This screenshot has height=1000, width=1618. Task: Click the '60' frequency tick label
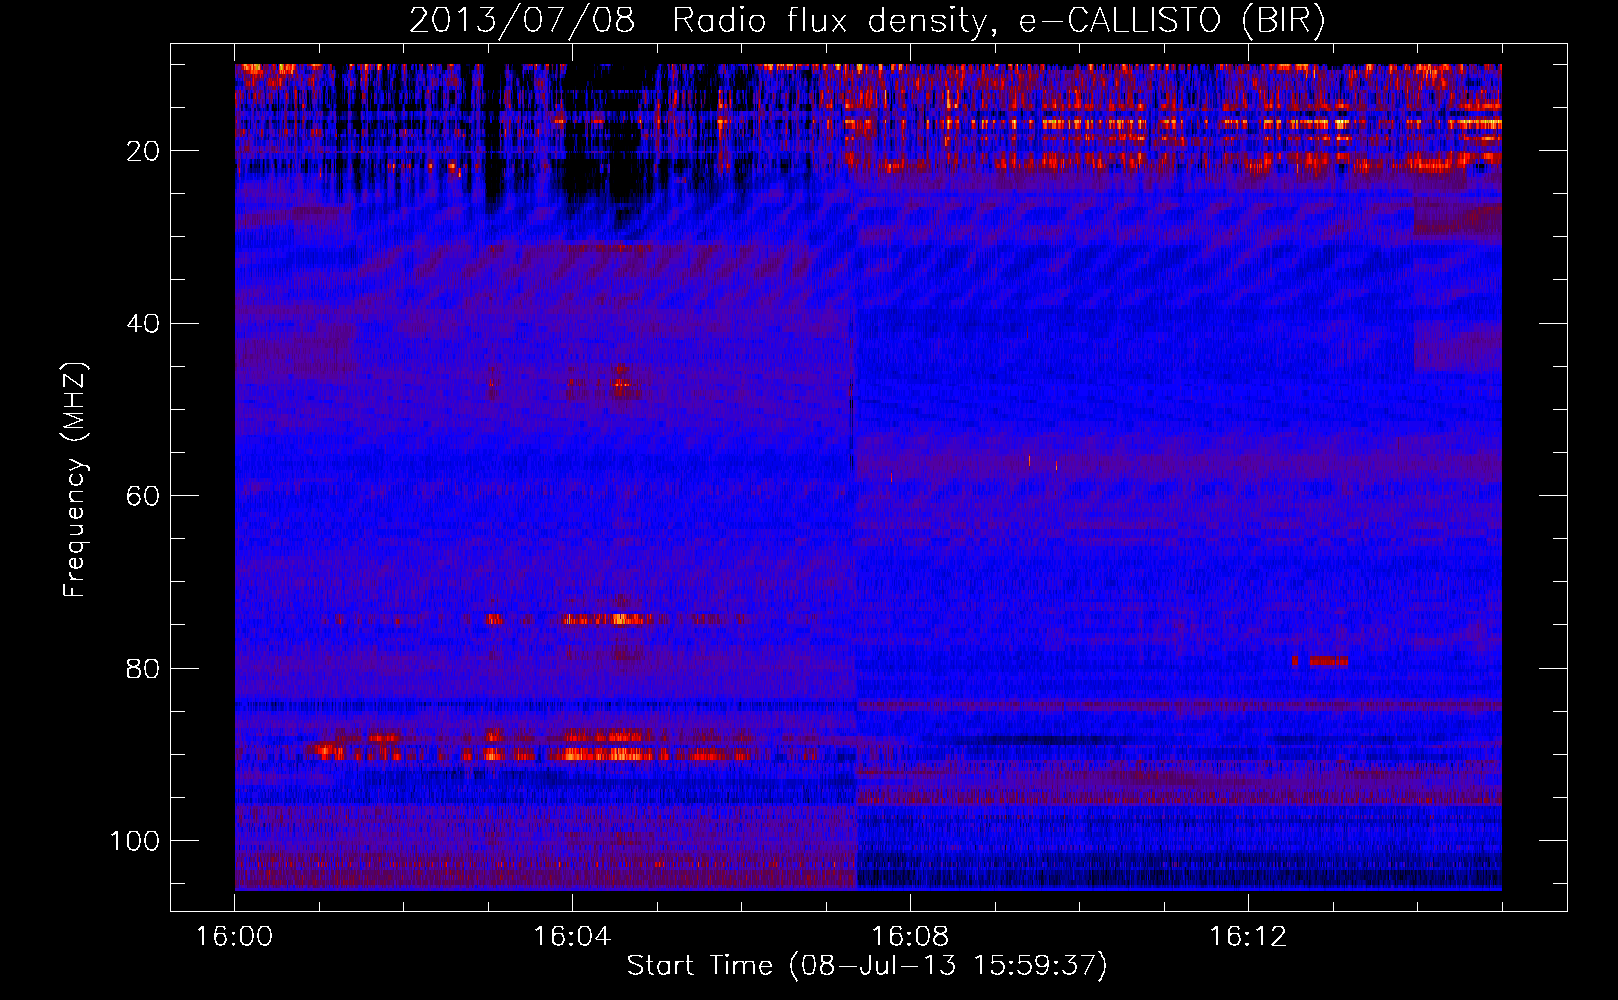pyautogui.click(x=144, y=497)
